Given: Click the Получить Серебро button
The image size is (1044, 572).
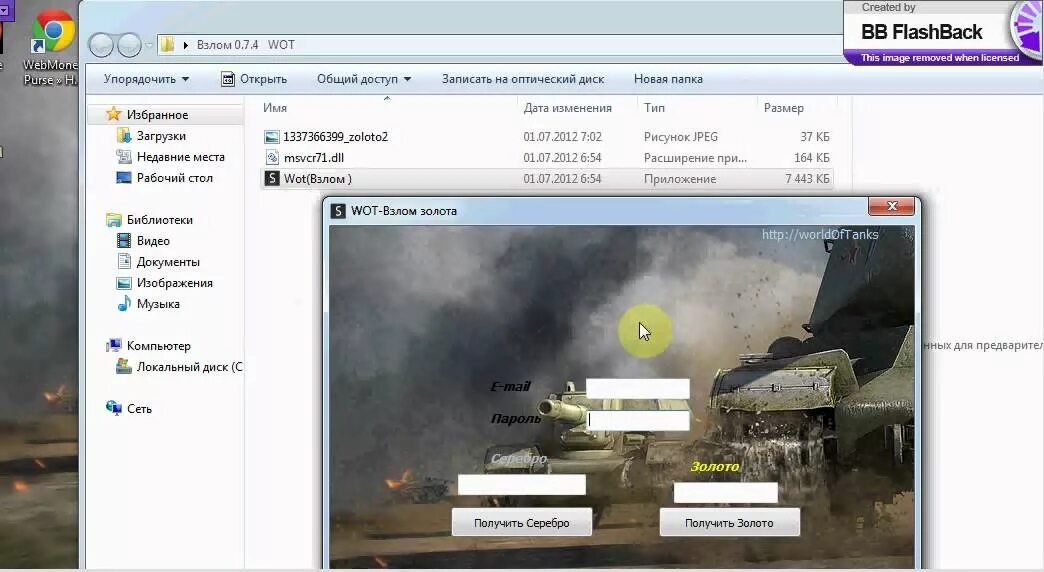Looking at the screenshot, I should tap(522, 523).
